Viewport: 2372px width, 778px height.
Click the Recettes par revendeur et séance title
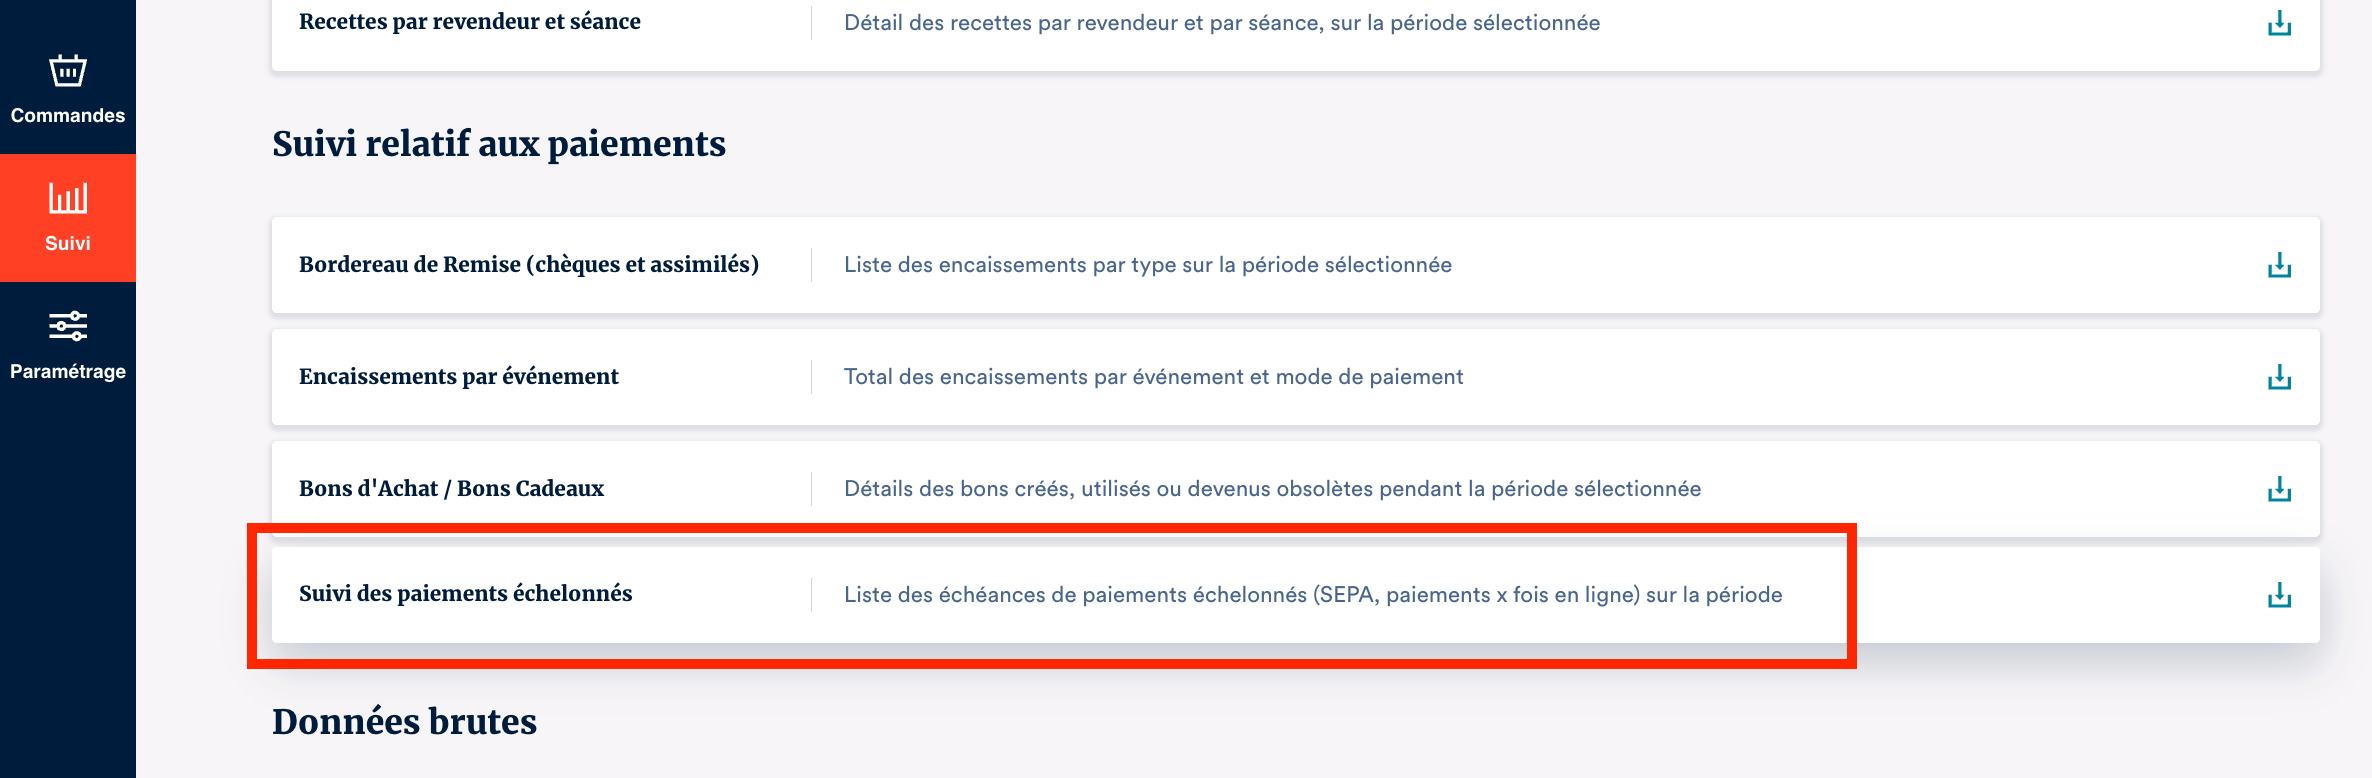tap(469, 22)
